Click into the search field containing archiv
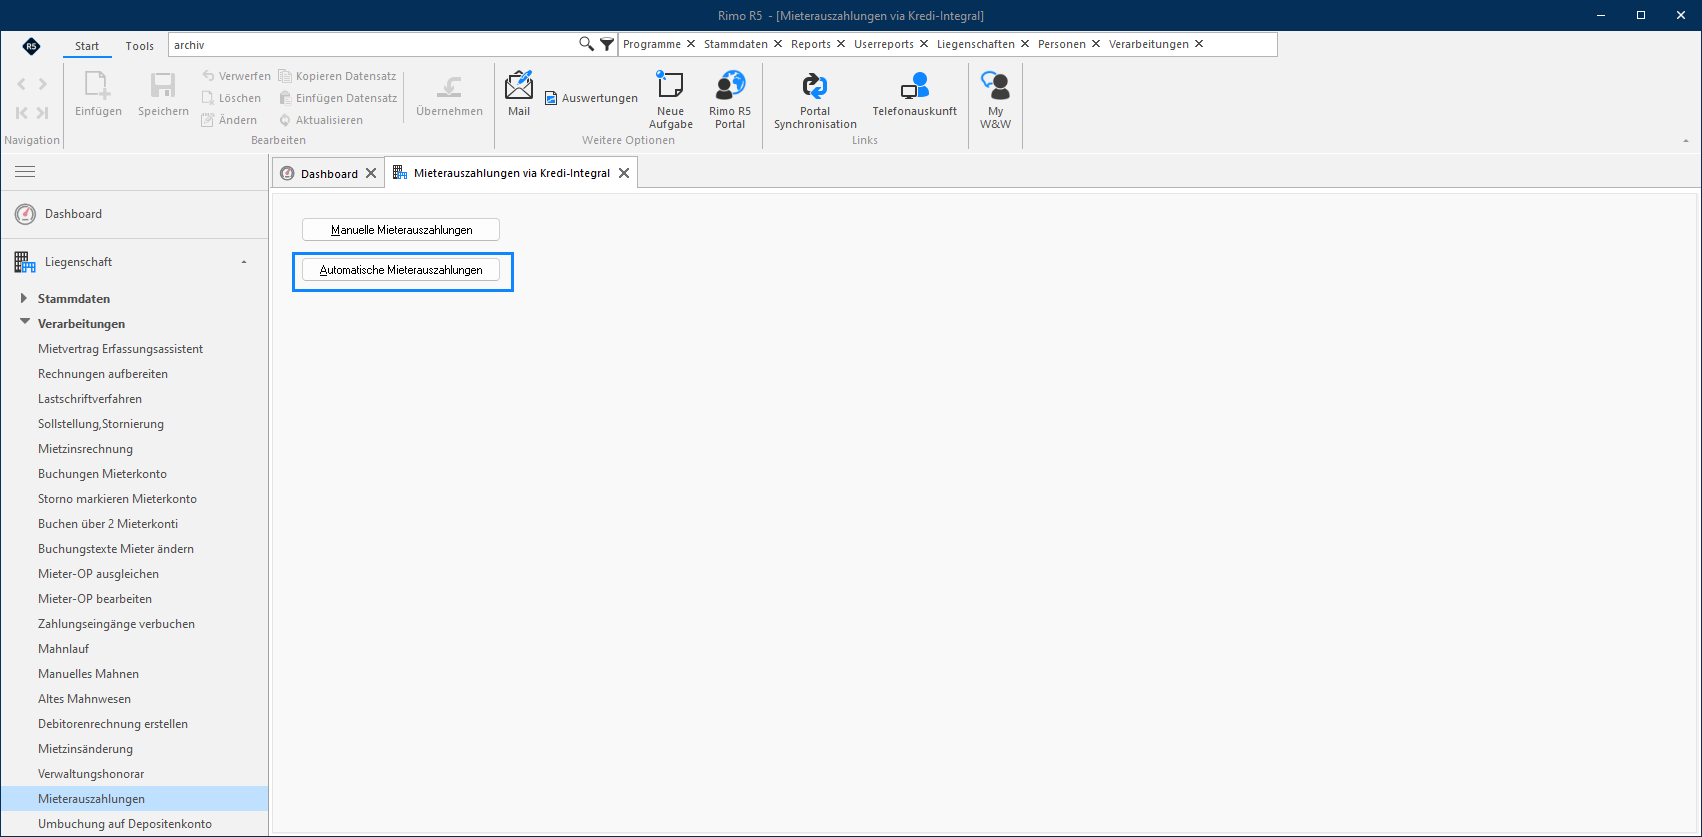This screenshot has width=1702, height=837. click(x=372, y=45)
